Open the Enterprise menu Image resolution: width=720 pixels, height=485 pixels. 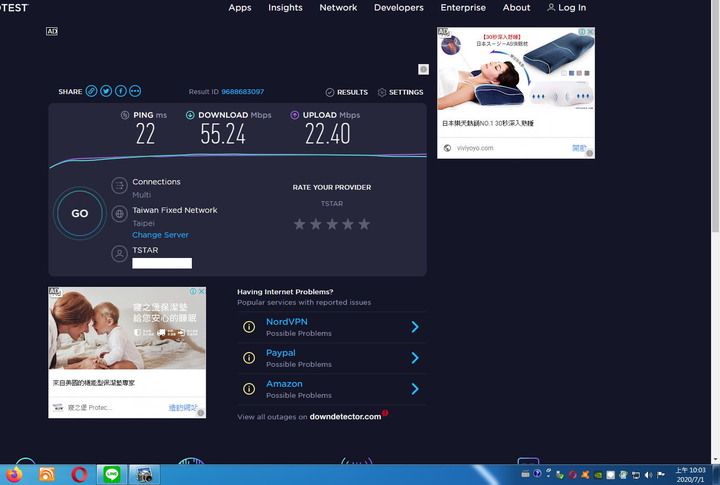(463, 7)
